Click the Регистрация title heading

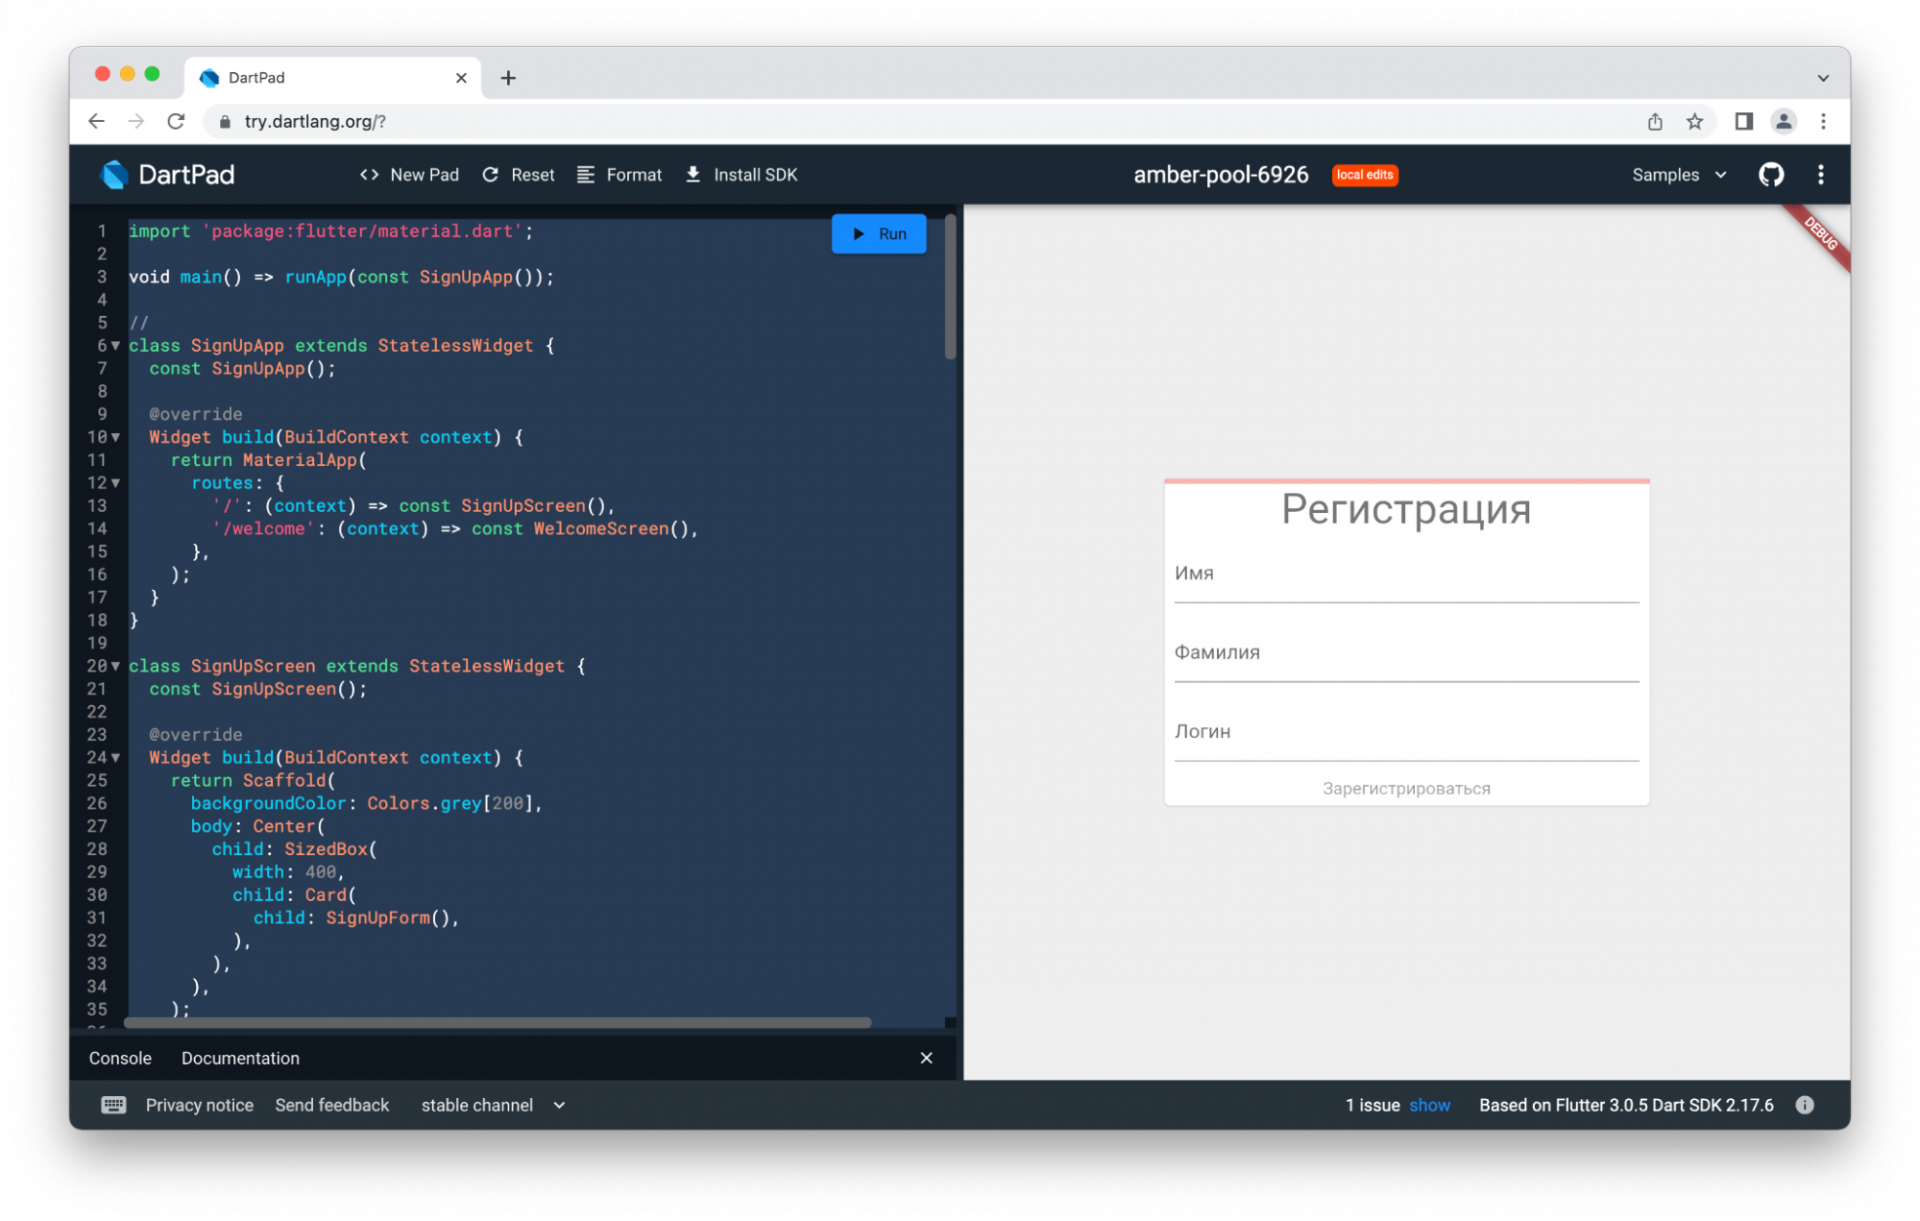click(x=1405, y=509)
